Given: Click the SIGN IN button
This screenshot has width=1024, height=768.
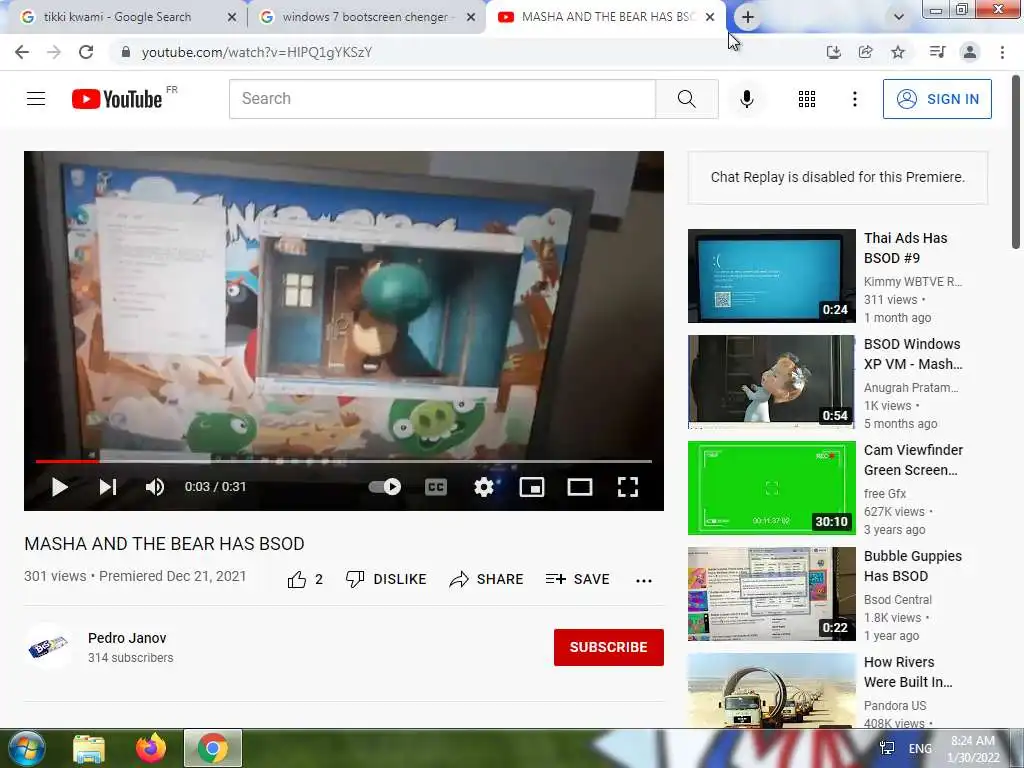Looking at the screenshot, I should click(x=937, y=99).
